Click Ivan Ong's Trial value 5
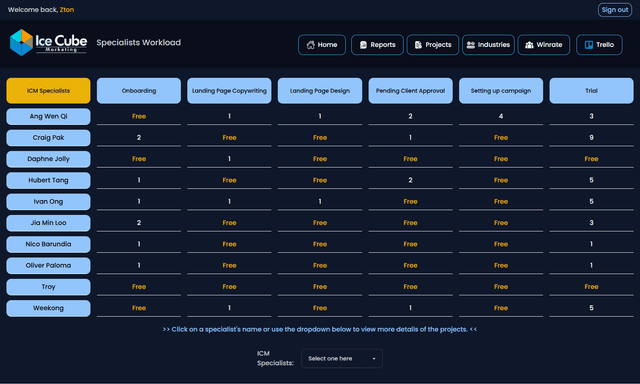The image size is (640, 384). [x=591, y=202]
